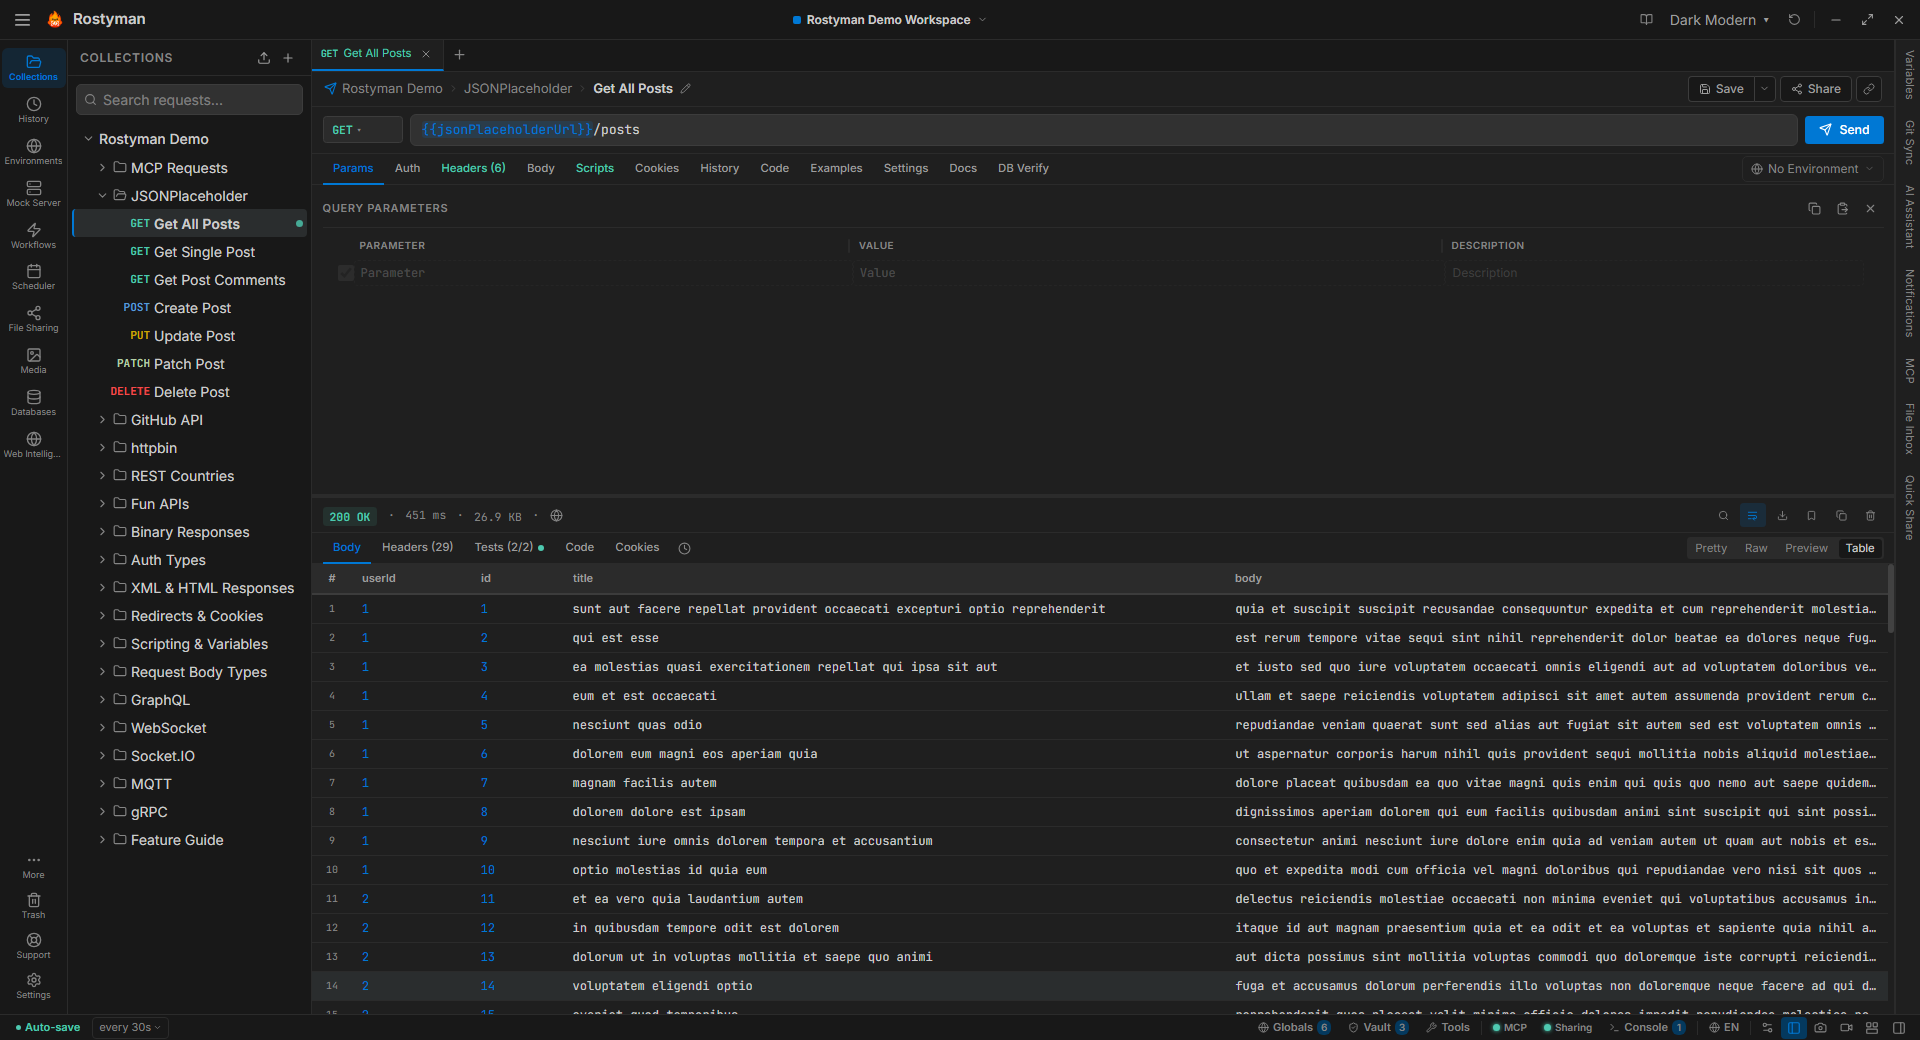Open the Mock Server panel
Screen dimensions: 1920x1040
click(x=33, y=193)
